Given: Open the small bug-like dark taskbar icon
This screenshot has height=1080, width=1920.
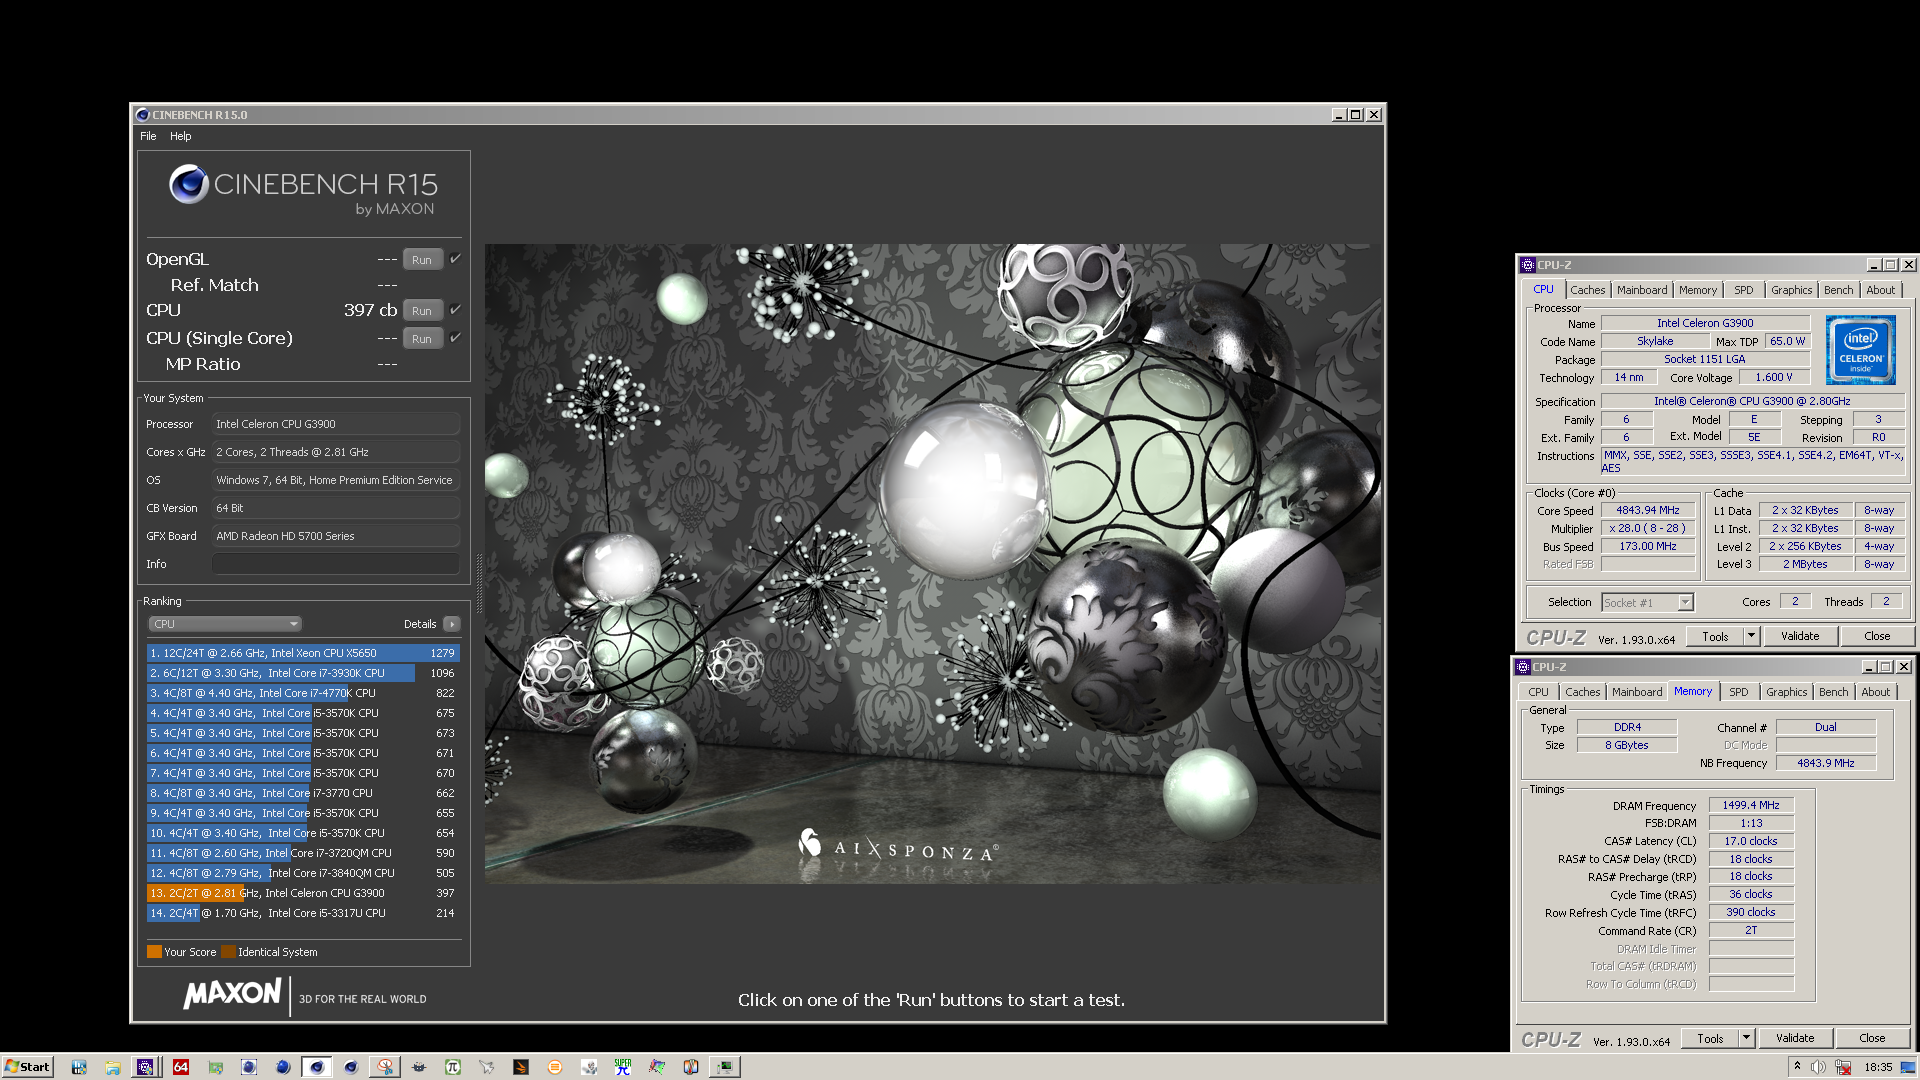Looking at the screenshot, I should [x=419, y=1067].
